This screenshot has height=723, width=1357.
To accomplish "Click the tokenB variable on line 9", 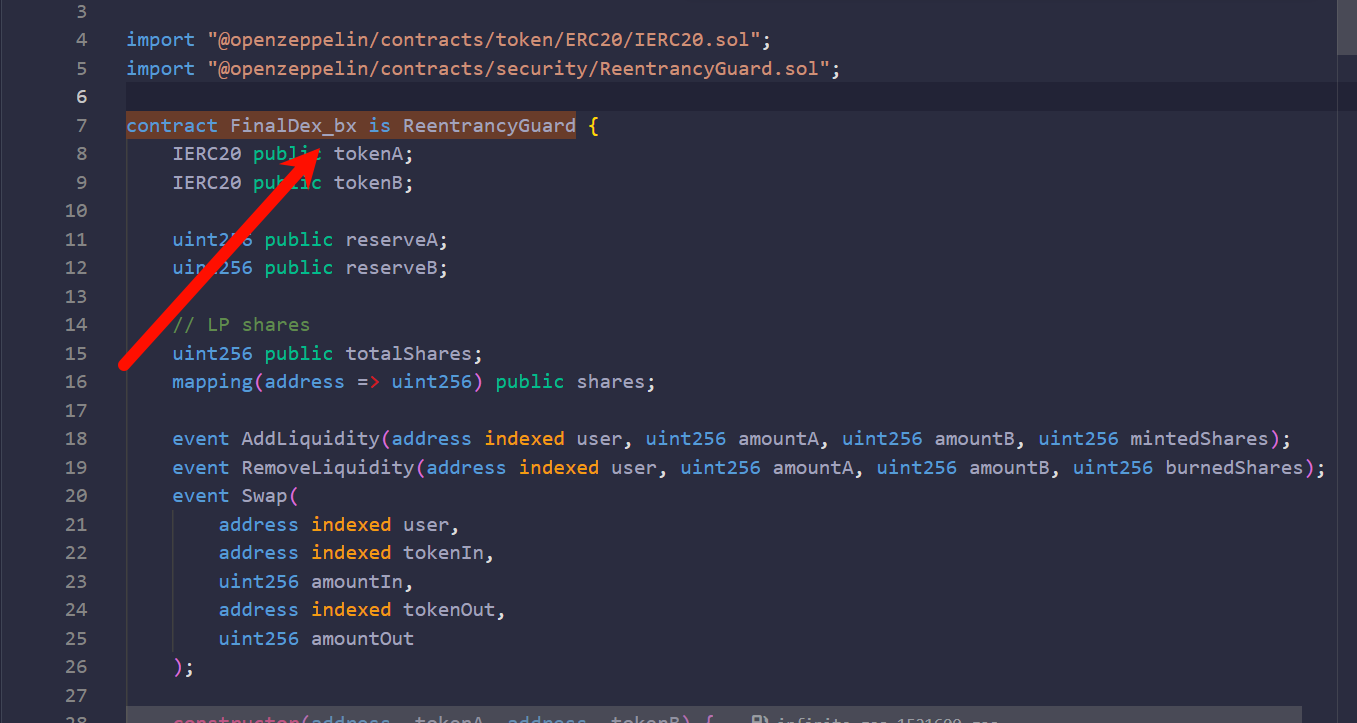I will (373, 183).
